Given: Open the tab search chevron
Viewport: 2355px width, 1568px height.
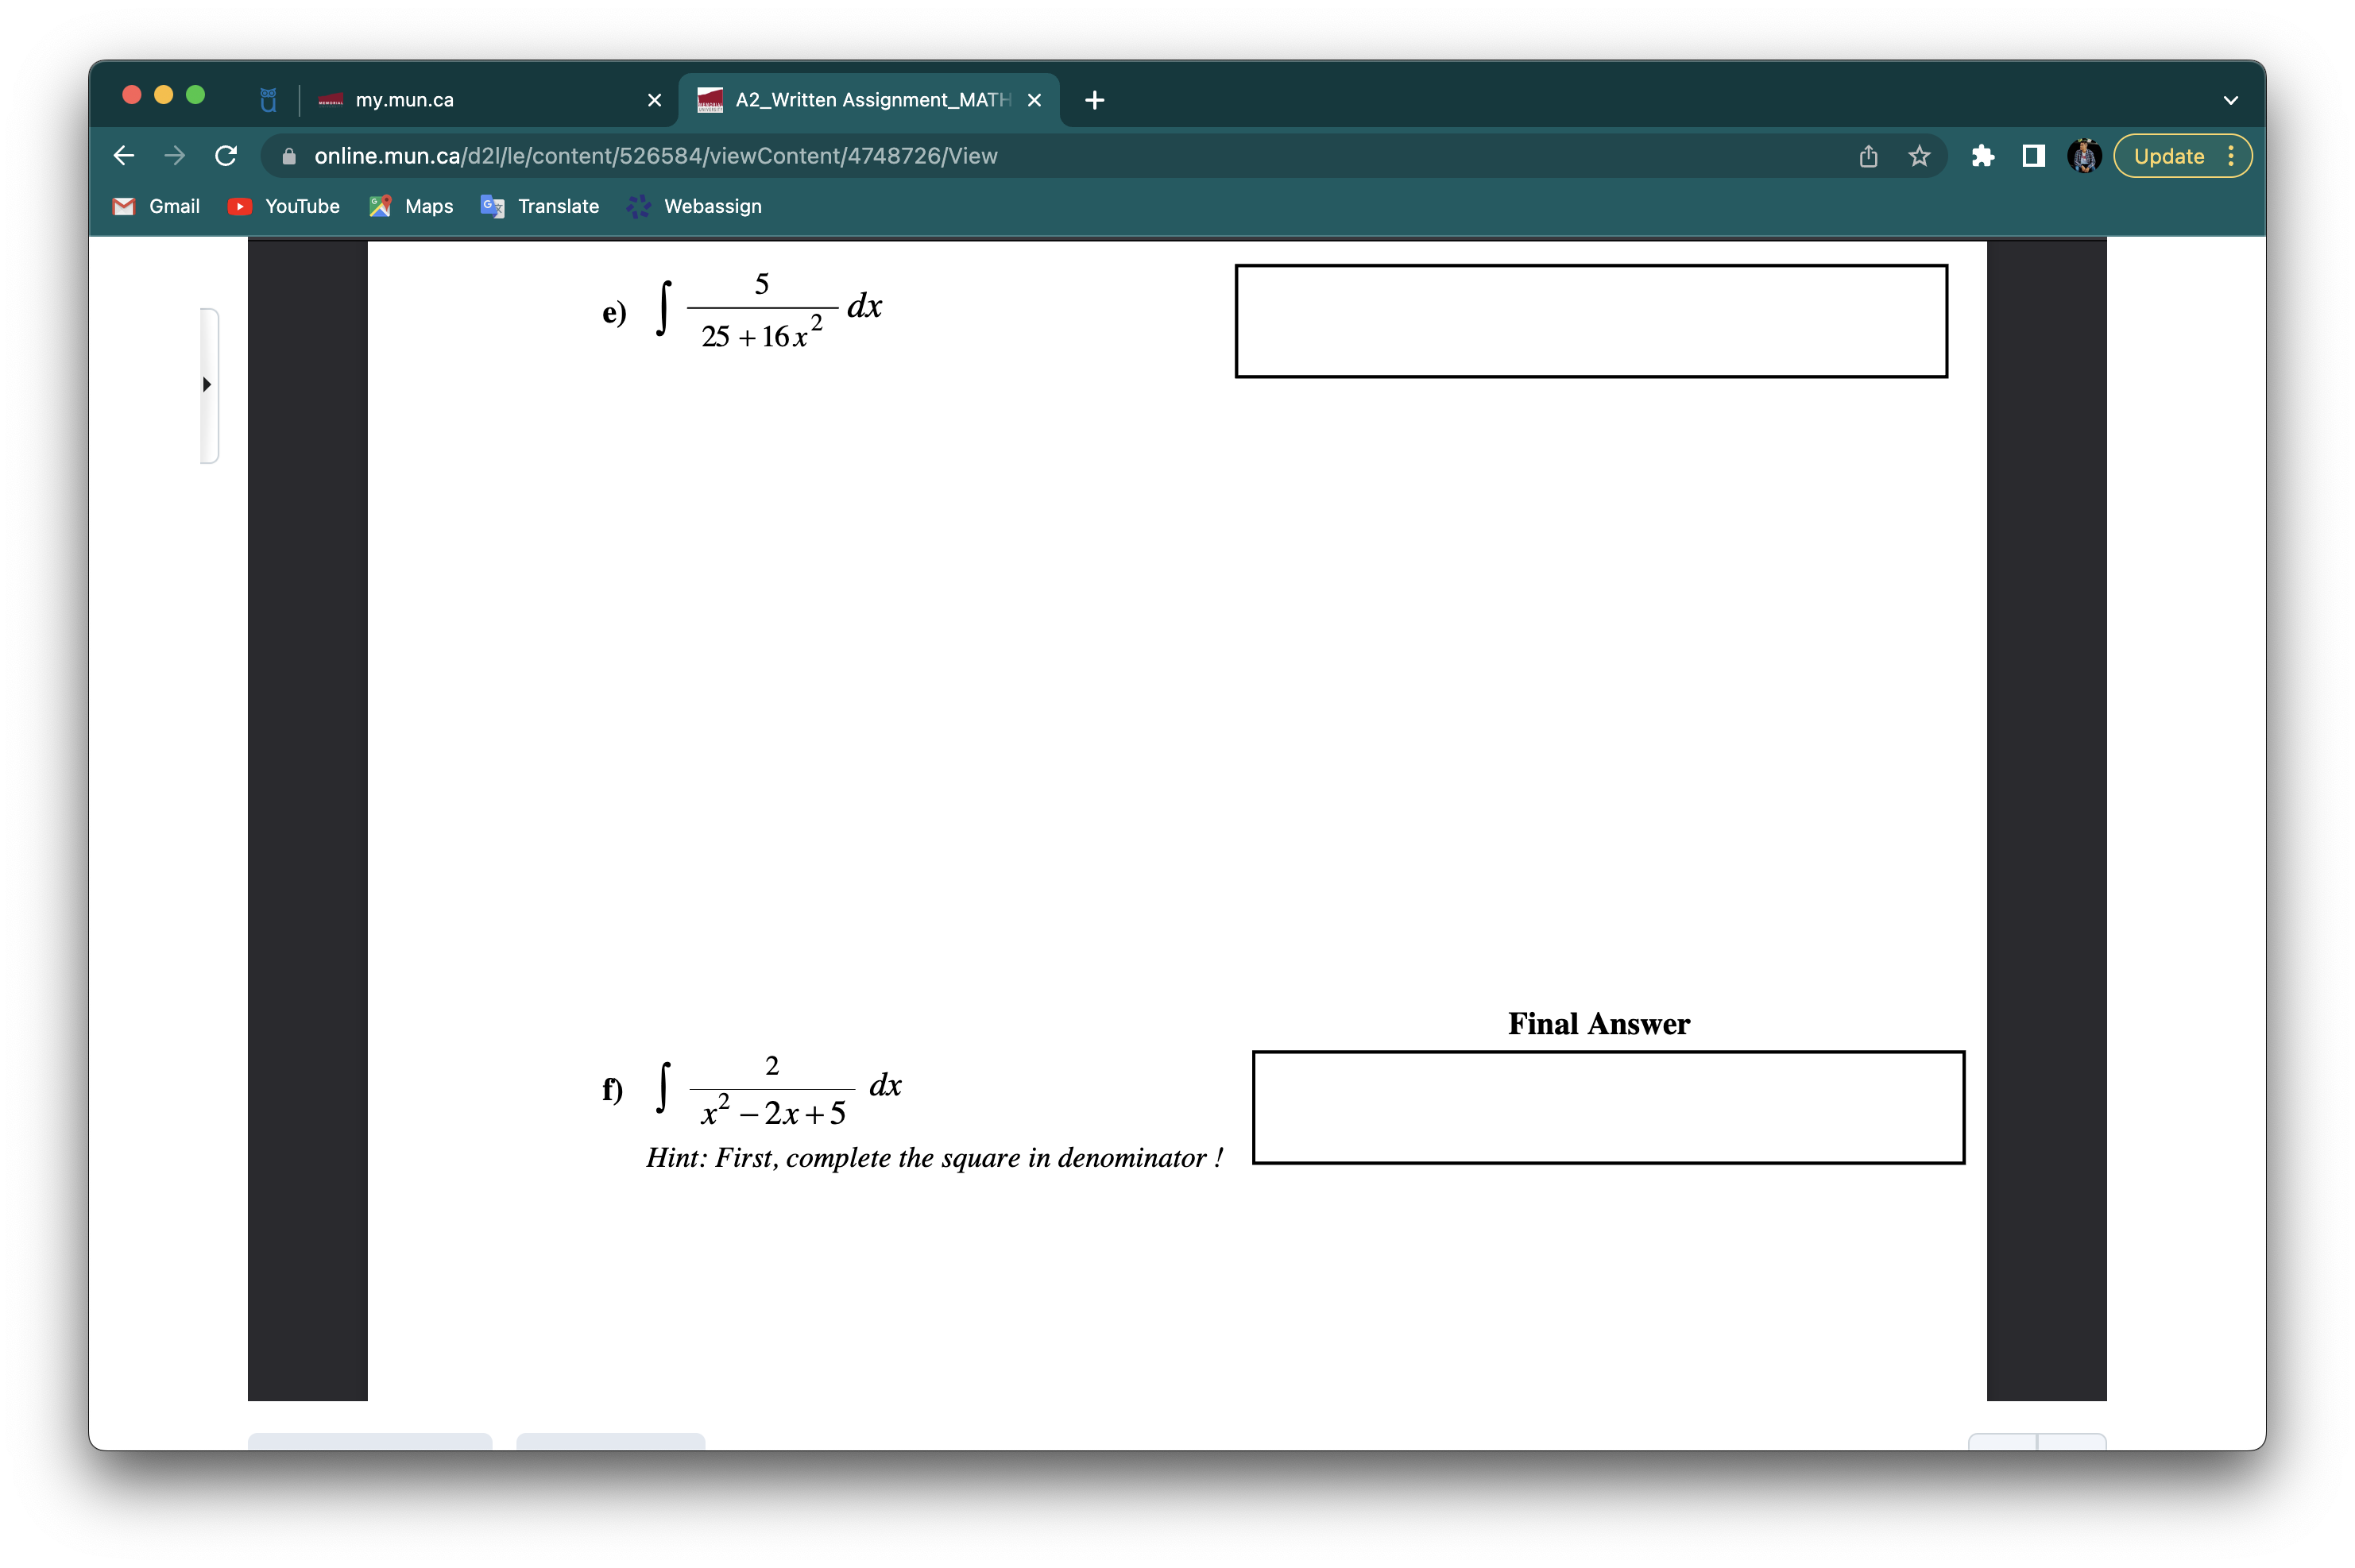Looking at the screenshot, I should (x=2230, y=99).
